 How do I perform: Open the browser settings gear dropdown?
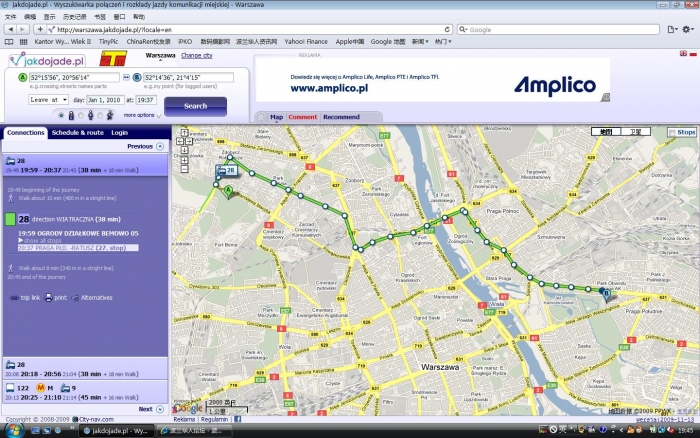(688, 29)
